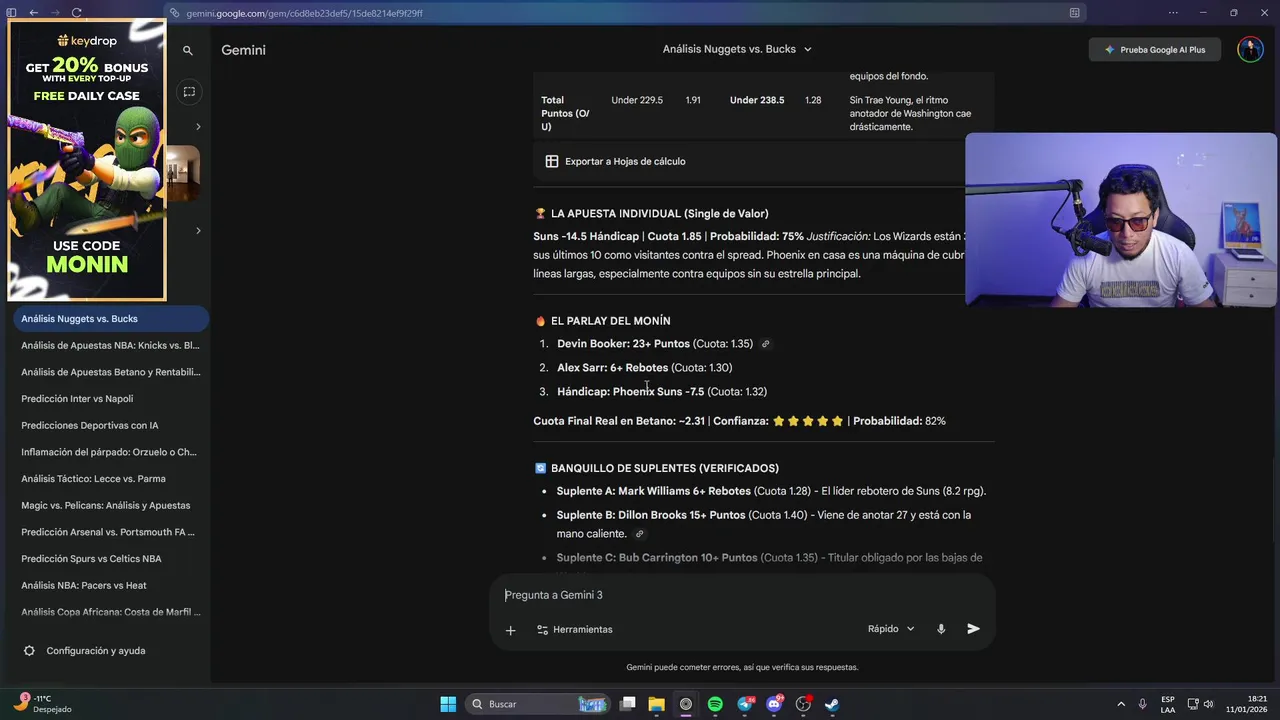Open Spotify from the taskbar
This screenshot has height=720, width=1280.
(x=715, y=704)
